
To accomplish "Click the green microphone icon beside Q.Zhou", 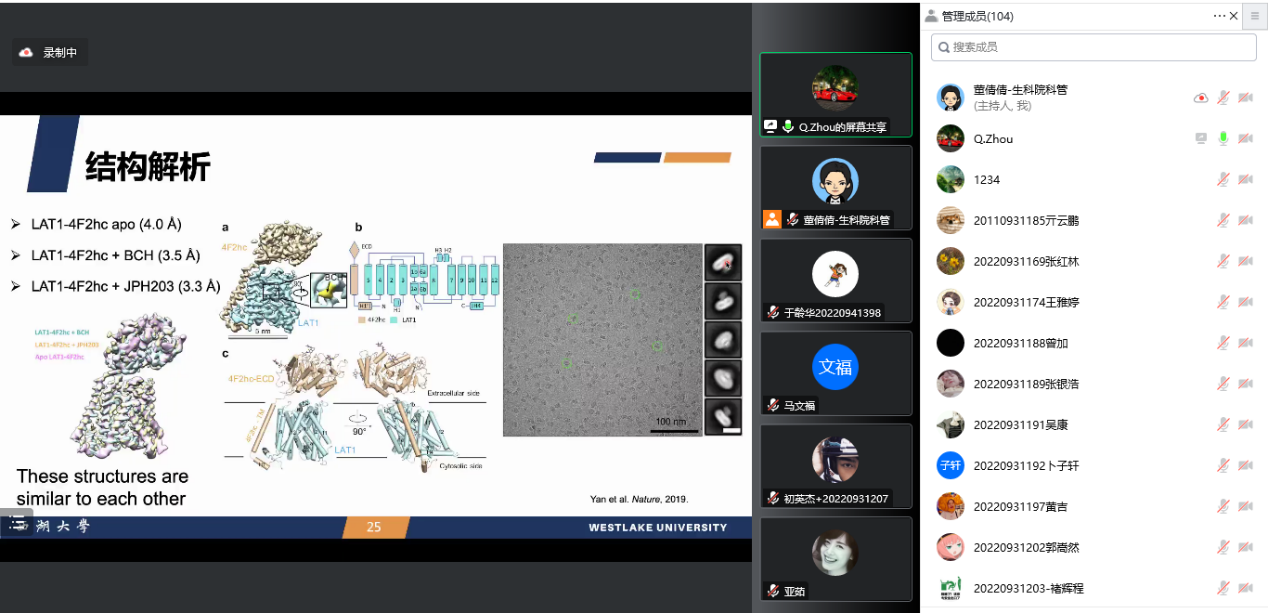I will [x=1222, y=138].
